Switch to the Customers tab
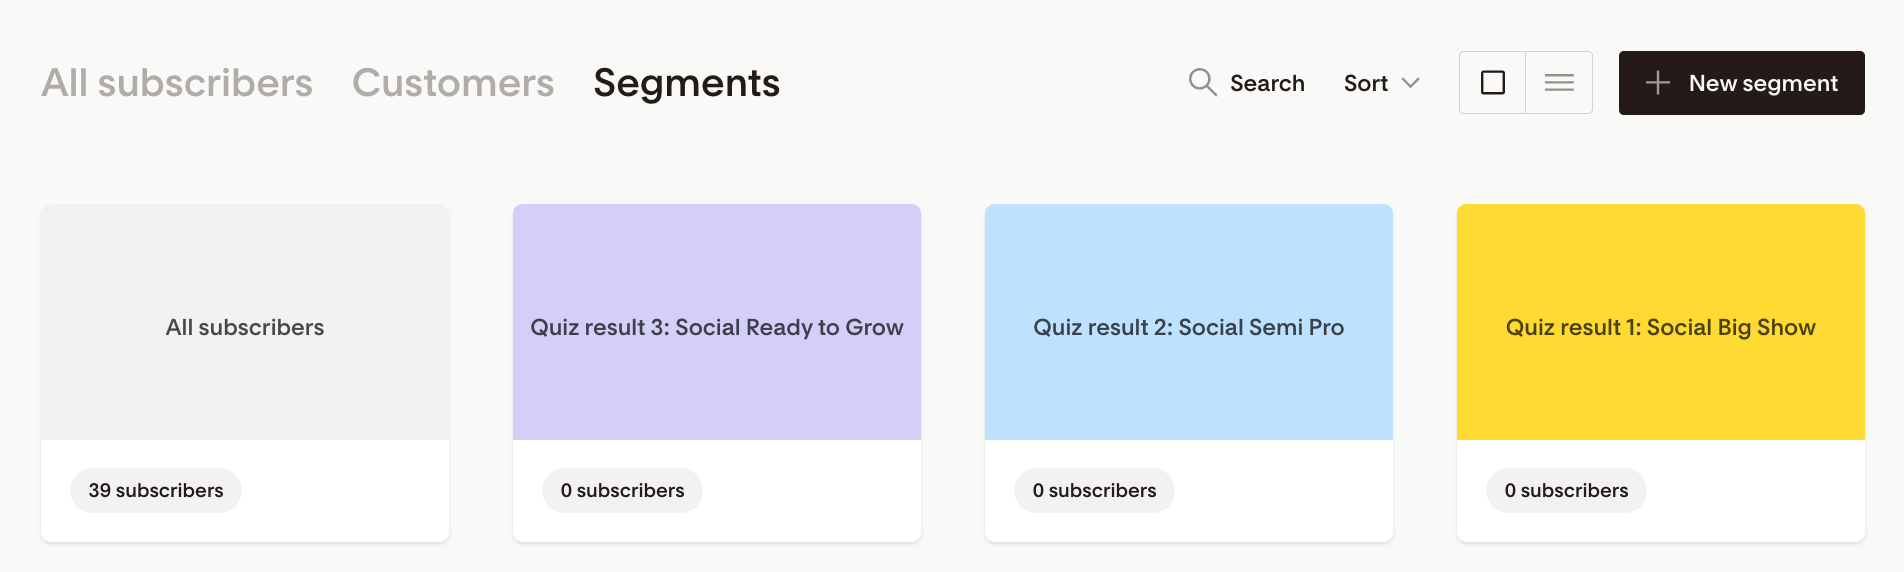Image resolution: width=1904 pixels, height=572 pixels. [x=453, y=83]
